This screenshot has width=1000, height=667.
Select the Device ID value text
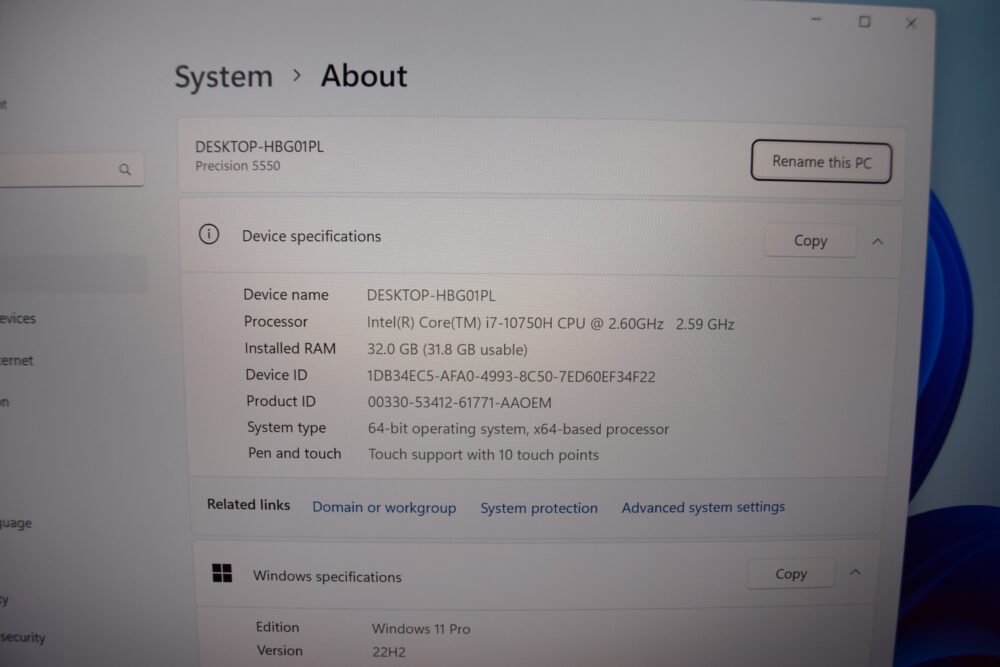[x=511, y=376]
